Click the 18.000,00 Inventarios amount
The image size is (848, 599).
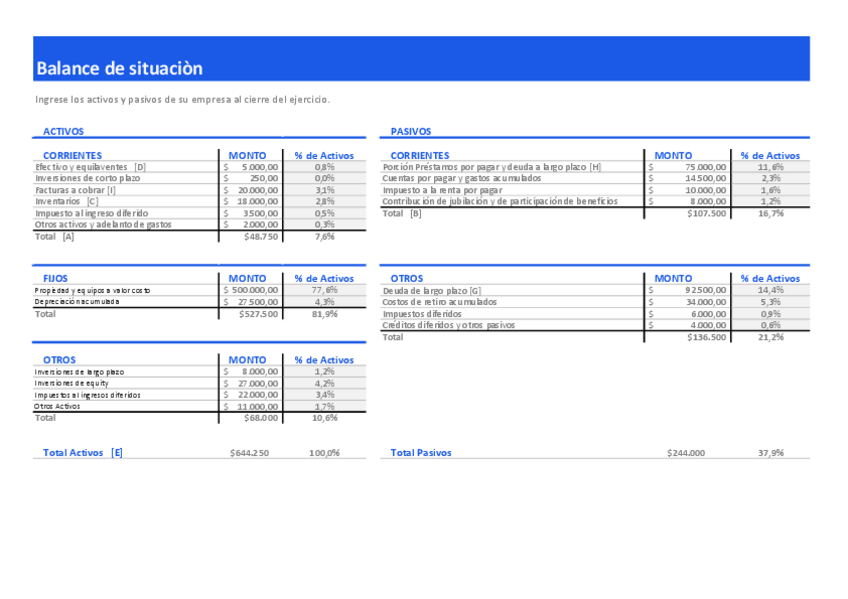(x=258, y=201)
